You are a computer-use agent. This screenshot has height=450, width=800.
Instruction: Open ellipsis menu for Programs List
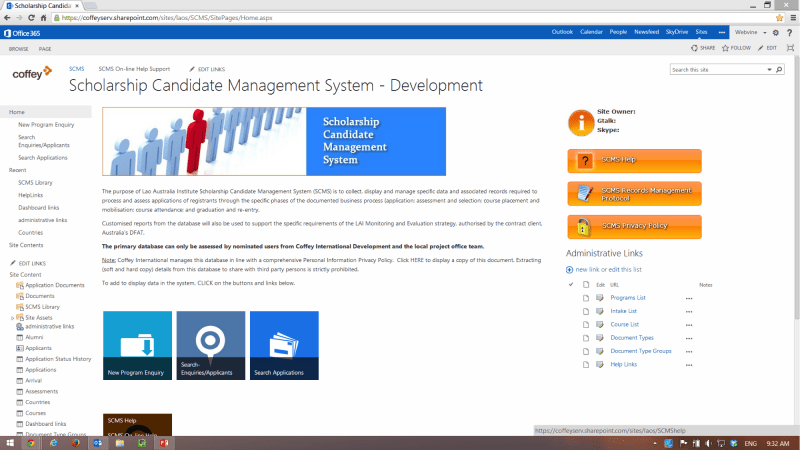689,298
